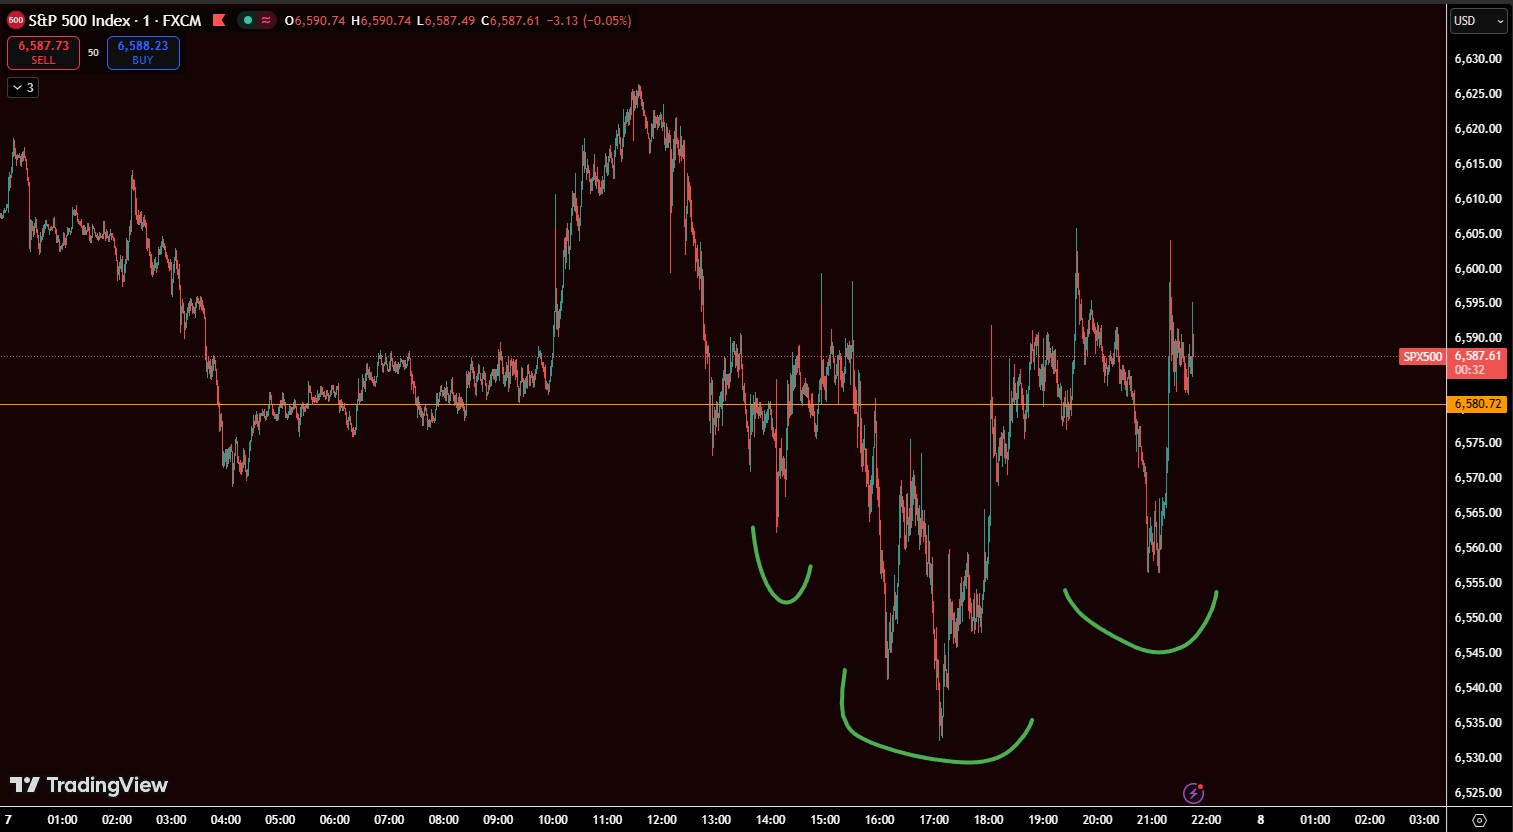Click the 6,600.00 price scale label
Image resolution: width=1513 pixels, height=832 pixels.
coord(1478,269)
